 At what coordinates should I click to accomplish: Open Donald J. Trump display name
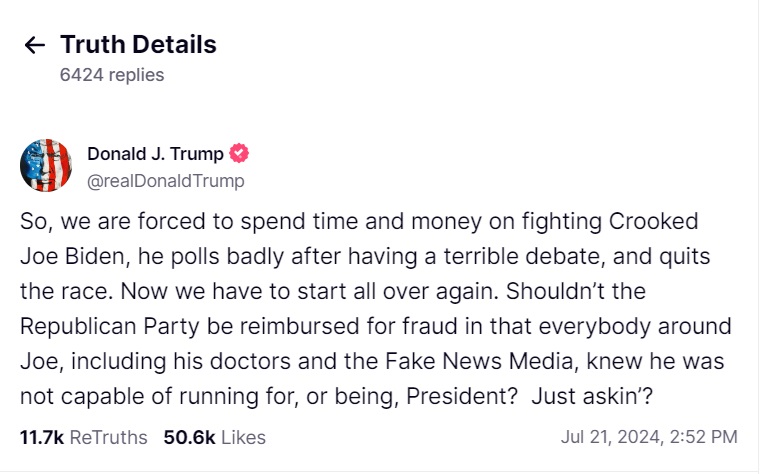[x=155, y=154]
